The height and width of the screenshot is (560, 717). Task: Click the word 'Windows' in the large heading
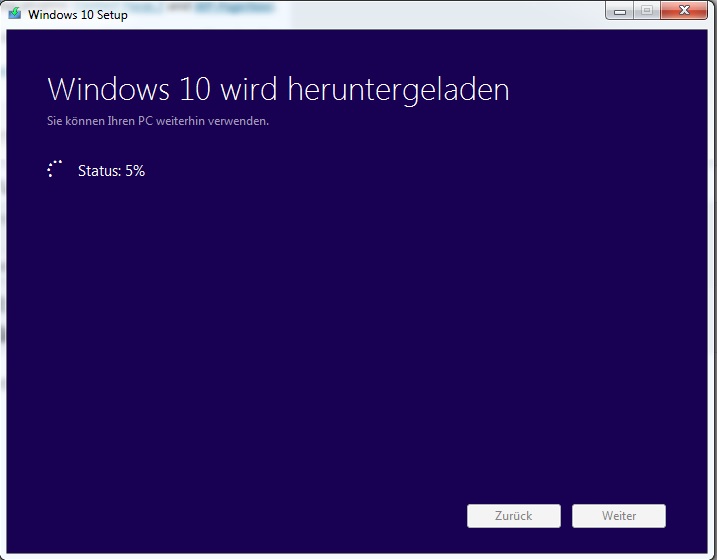(109, 89)
